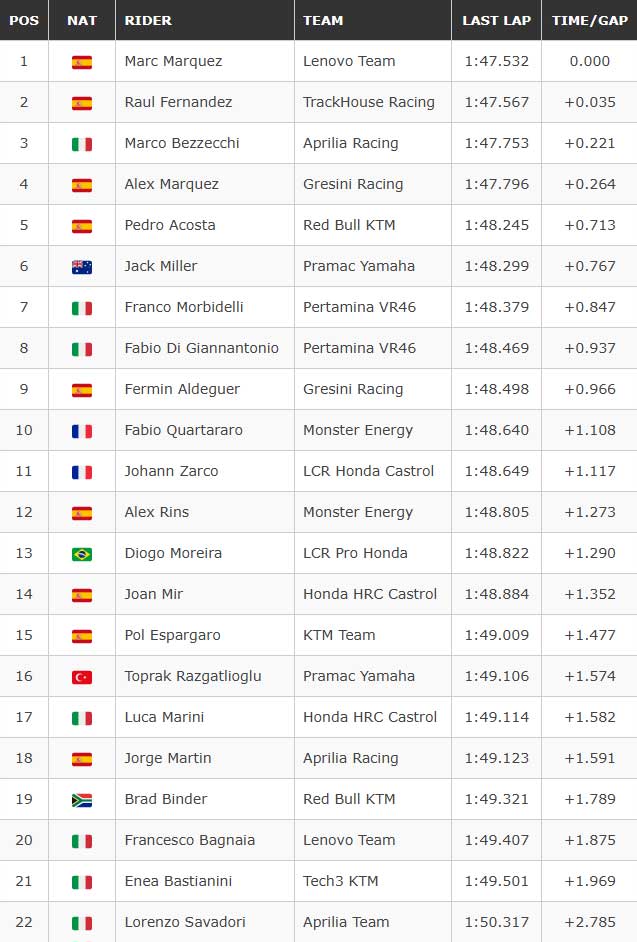Sort by the TIME/GAP column header
The image size is (637, 942).
point(590,20)
